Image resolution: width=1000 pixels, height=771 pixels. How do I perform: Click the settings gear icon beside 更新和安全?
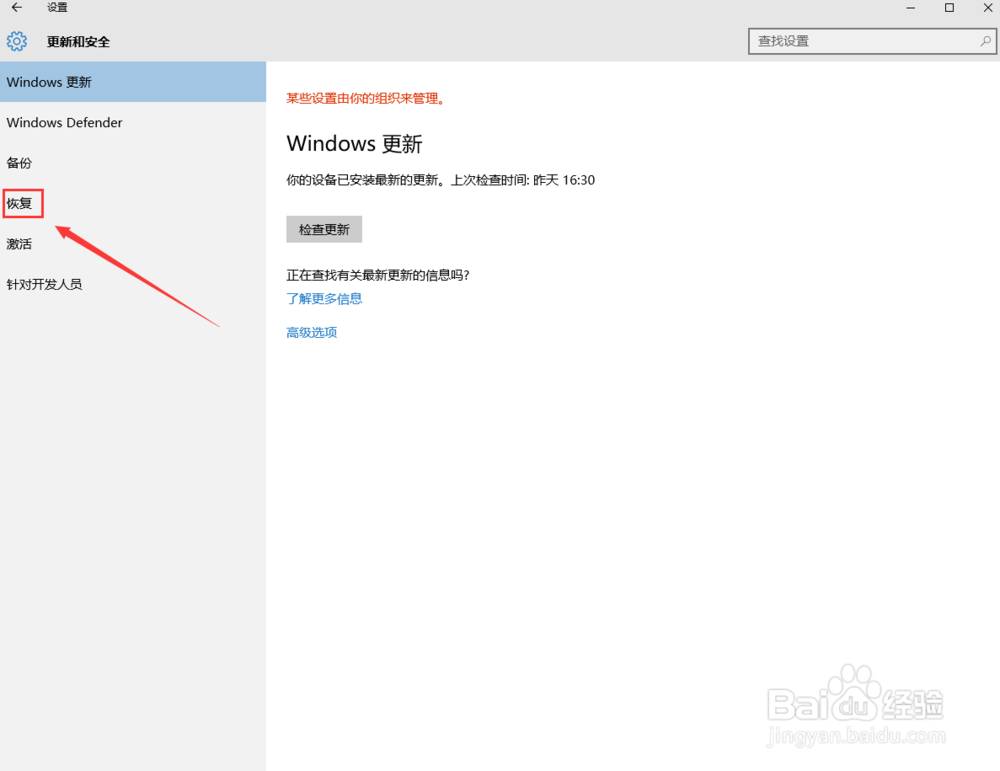16,41
